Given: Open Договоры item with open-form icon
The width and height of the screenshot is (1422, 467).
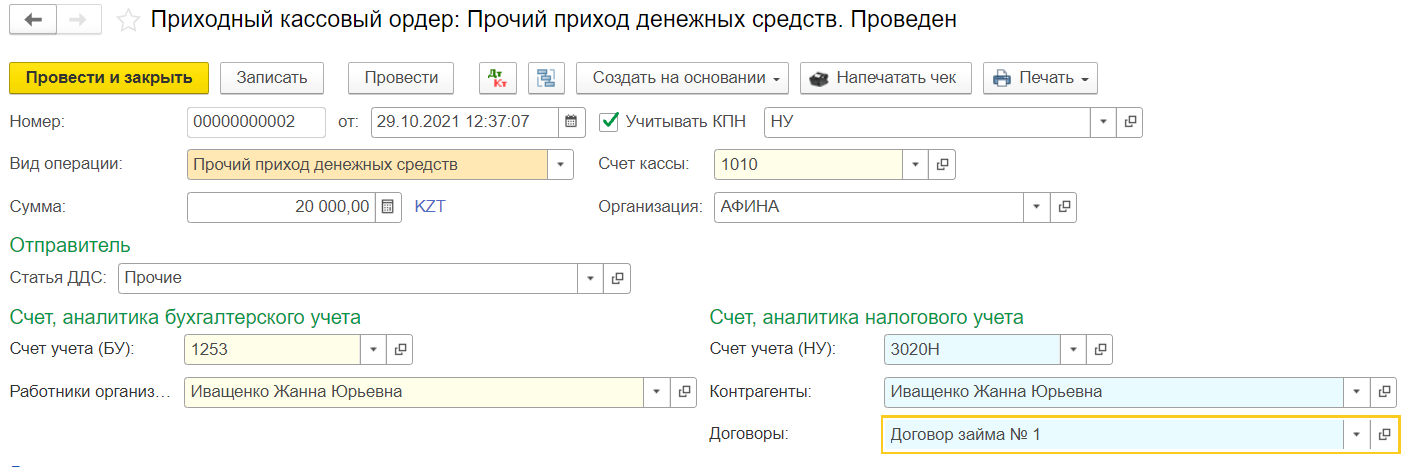Looking at the screenshot, I should (x=1385, y=435).
